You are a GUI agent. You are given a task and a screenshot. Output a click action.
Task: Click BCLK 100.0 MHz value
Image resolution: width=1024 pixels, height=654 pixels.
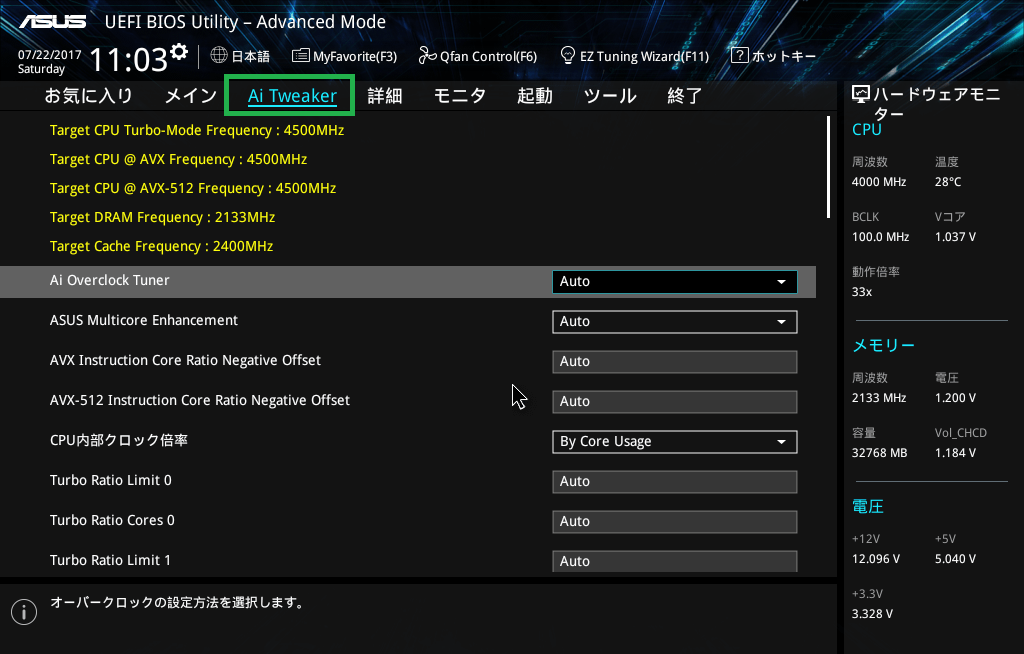tap(880, 237)
